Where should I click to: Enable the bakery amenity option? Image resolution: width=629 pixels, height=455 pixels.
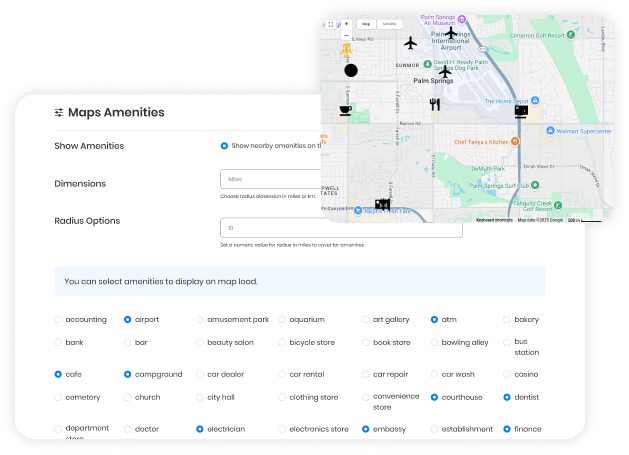[x=507, y=320]
